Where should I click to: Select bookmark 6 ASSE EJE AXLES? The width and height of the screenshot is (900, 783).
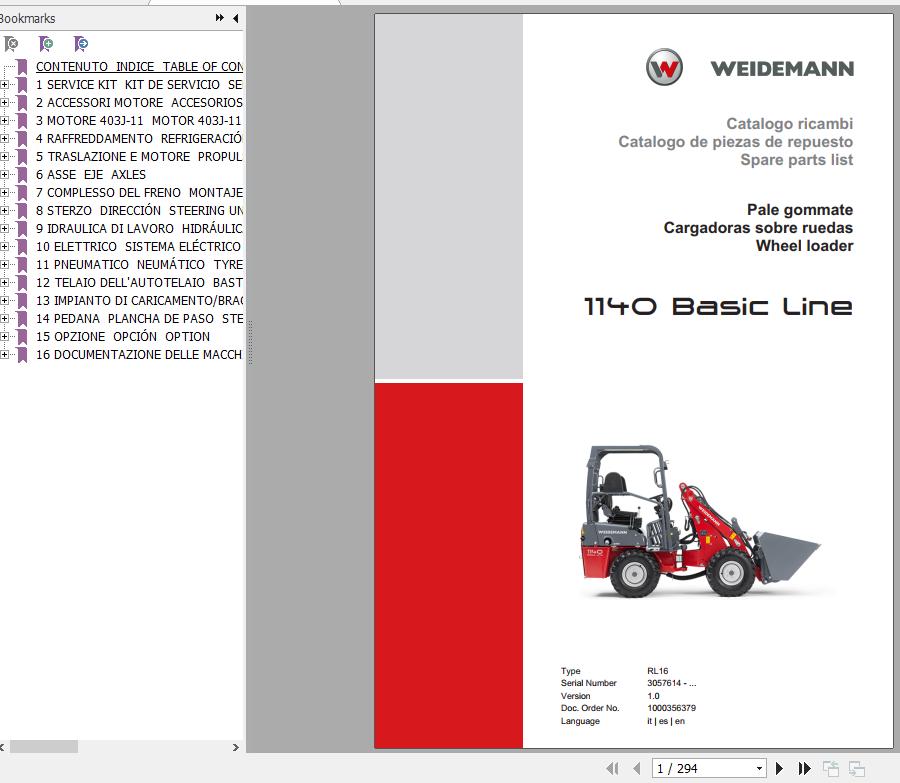click(91, 175)
